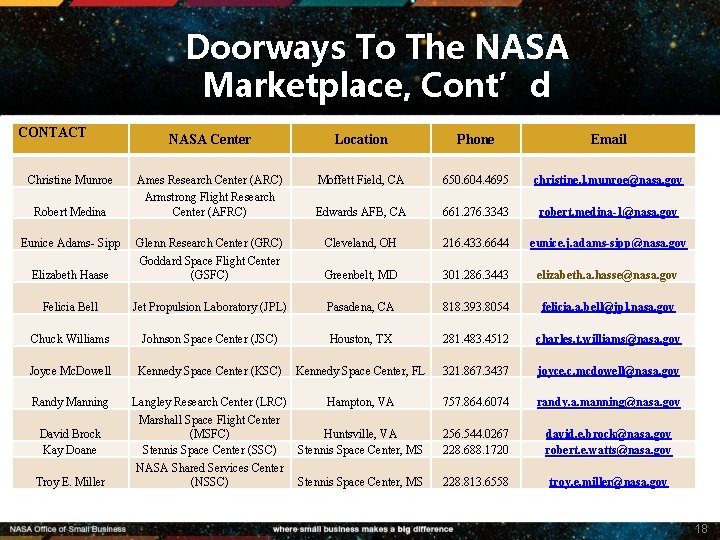Click the Kennedy Space Center, FL location

361,371
